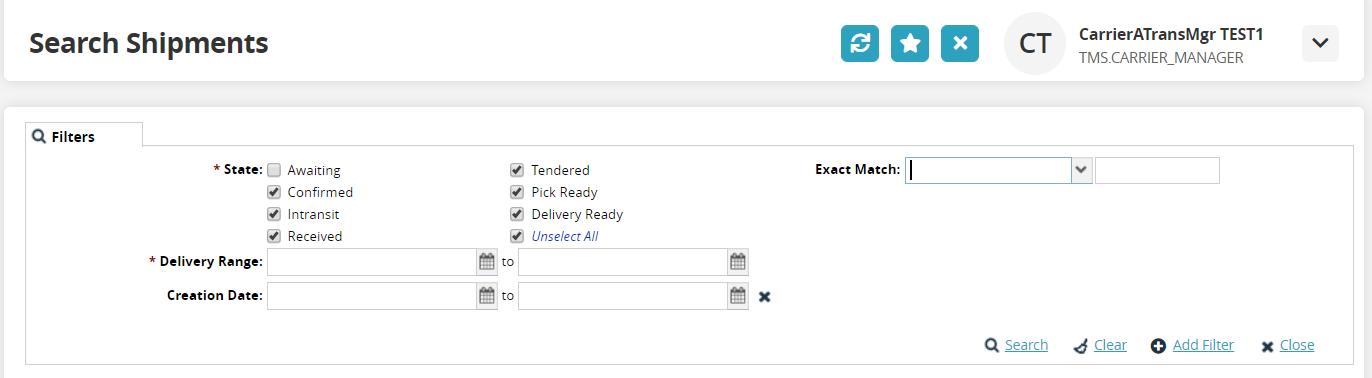The width and height of the screenshot is (1372, 378).
Task: Open the Exact Match dropdown arrow
Action: [x=1081, y=170]
